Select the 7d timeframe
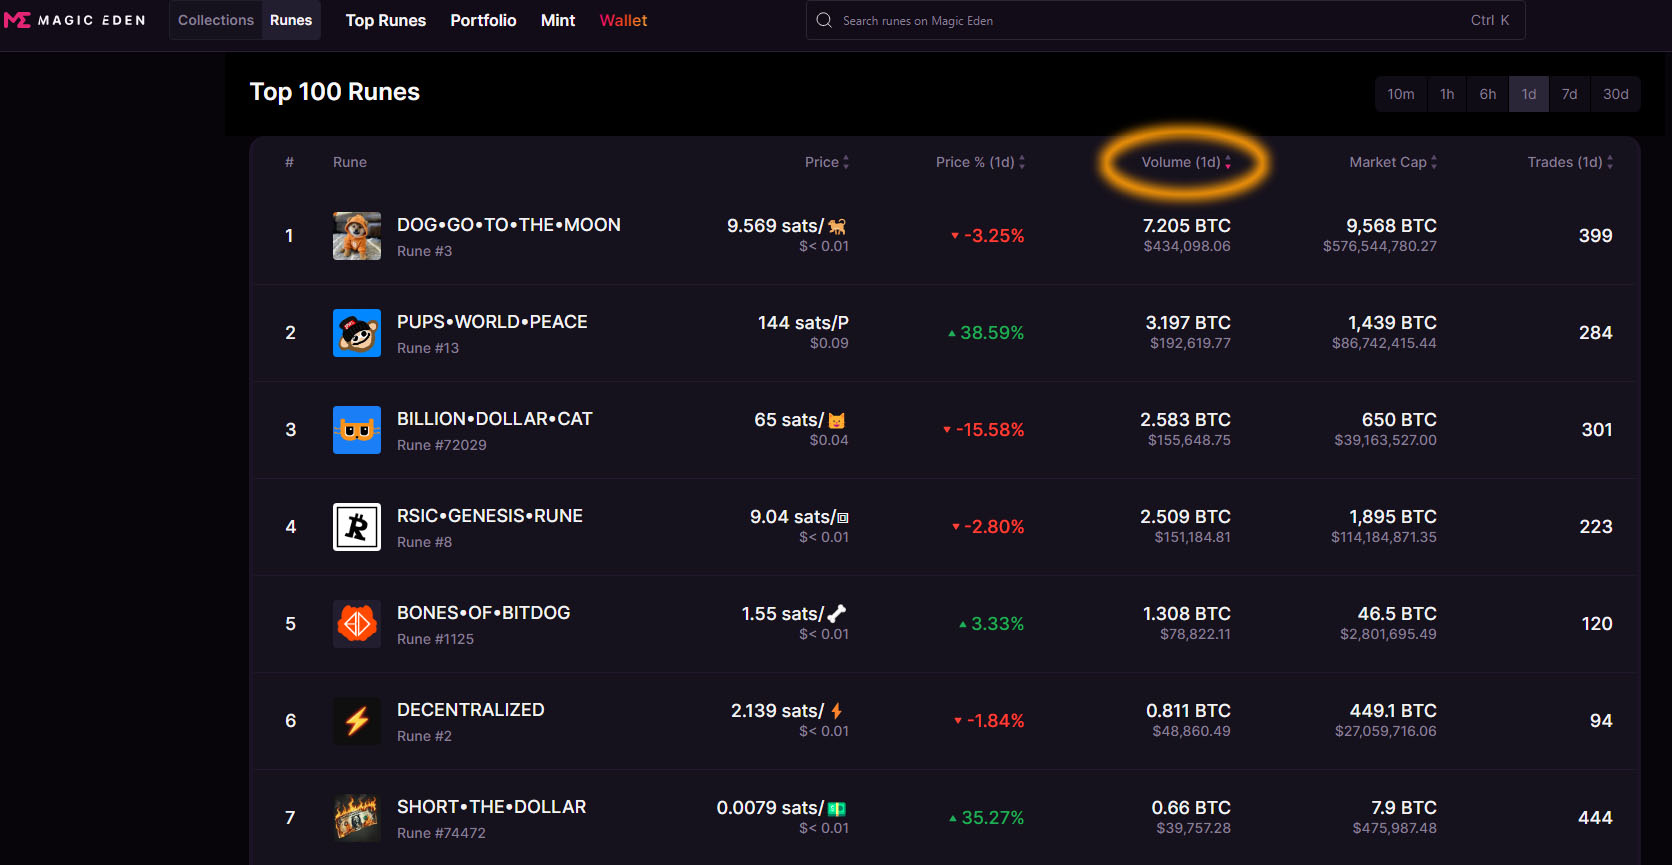Screen dimensions: 1672x865 click(1570, 94)
